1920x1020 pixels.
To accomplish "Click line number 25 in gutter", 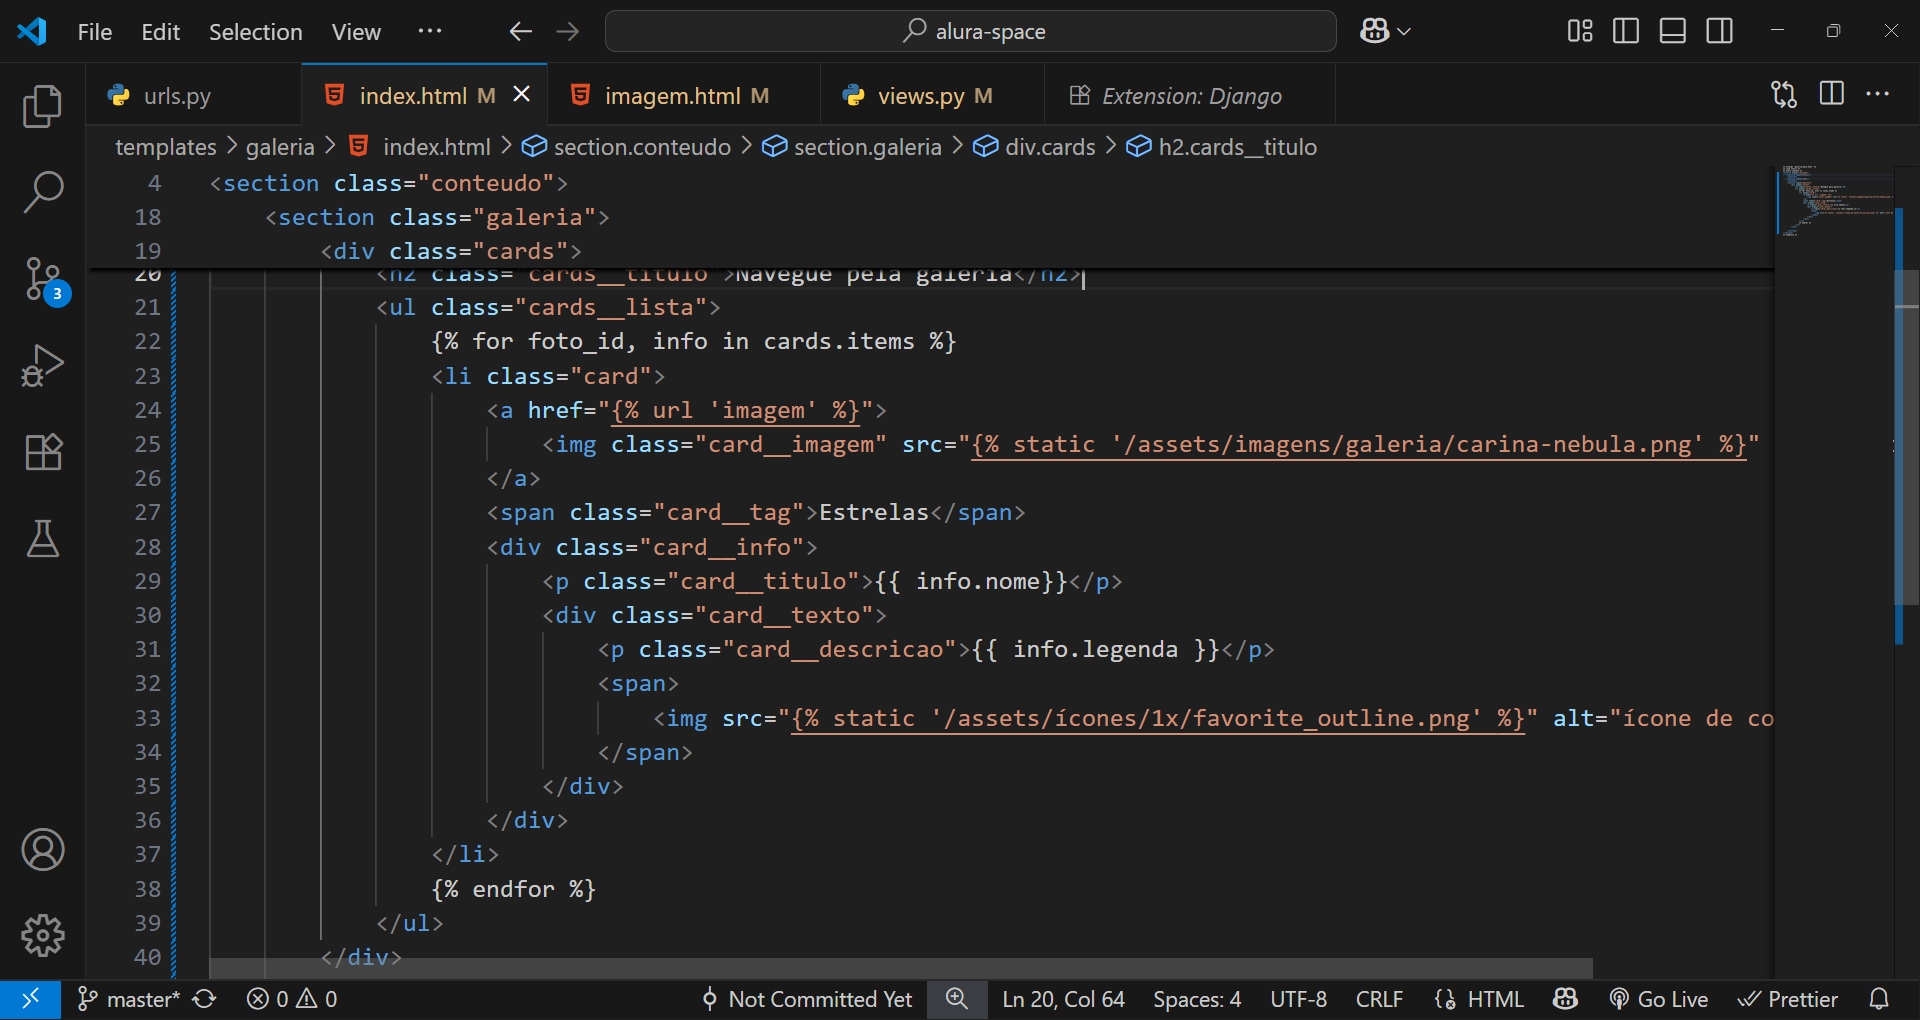I will (x=147, y=444).
